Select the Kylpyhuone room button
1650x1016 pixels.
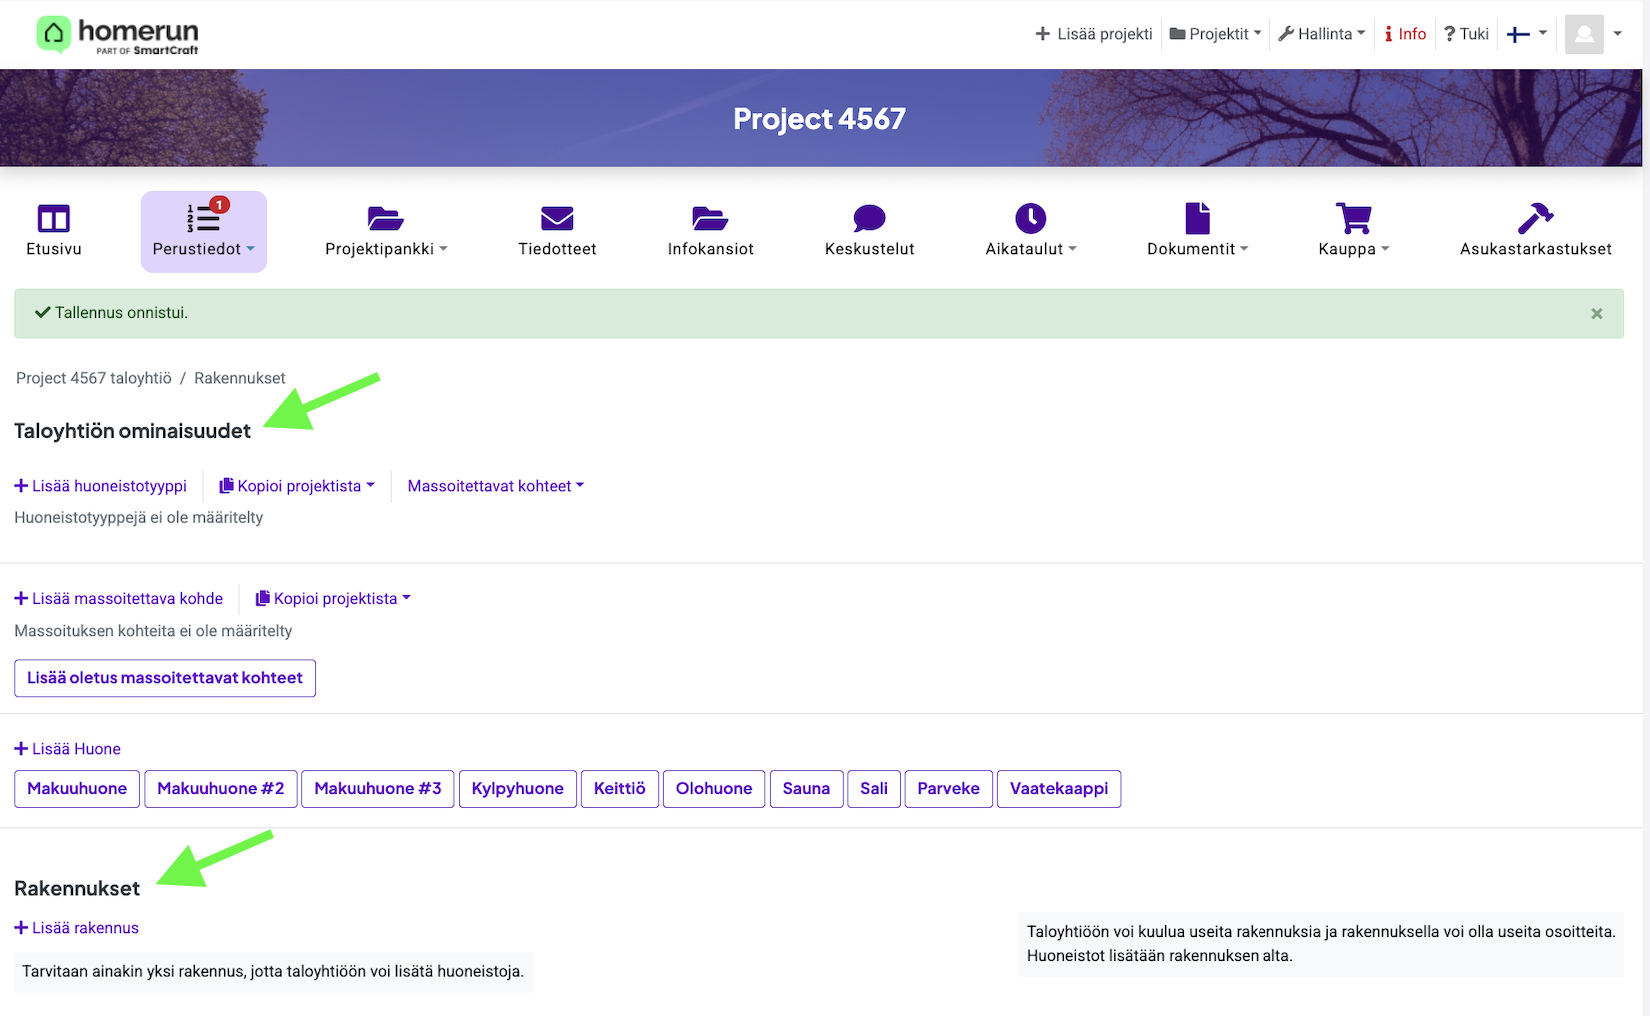(x=517, y=789)
